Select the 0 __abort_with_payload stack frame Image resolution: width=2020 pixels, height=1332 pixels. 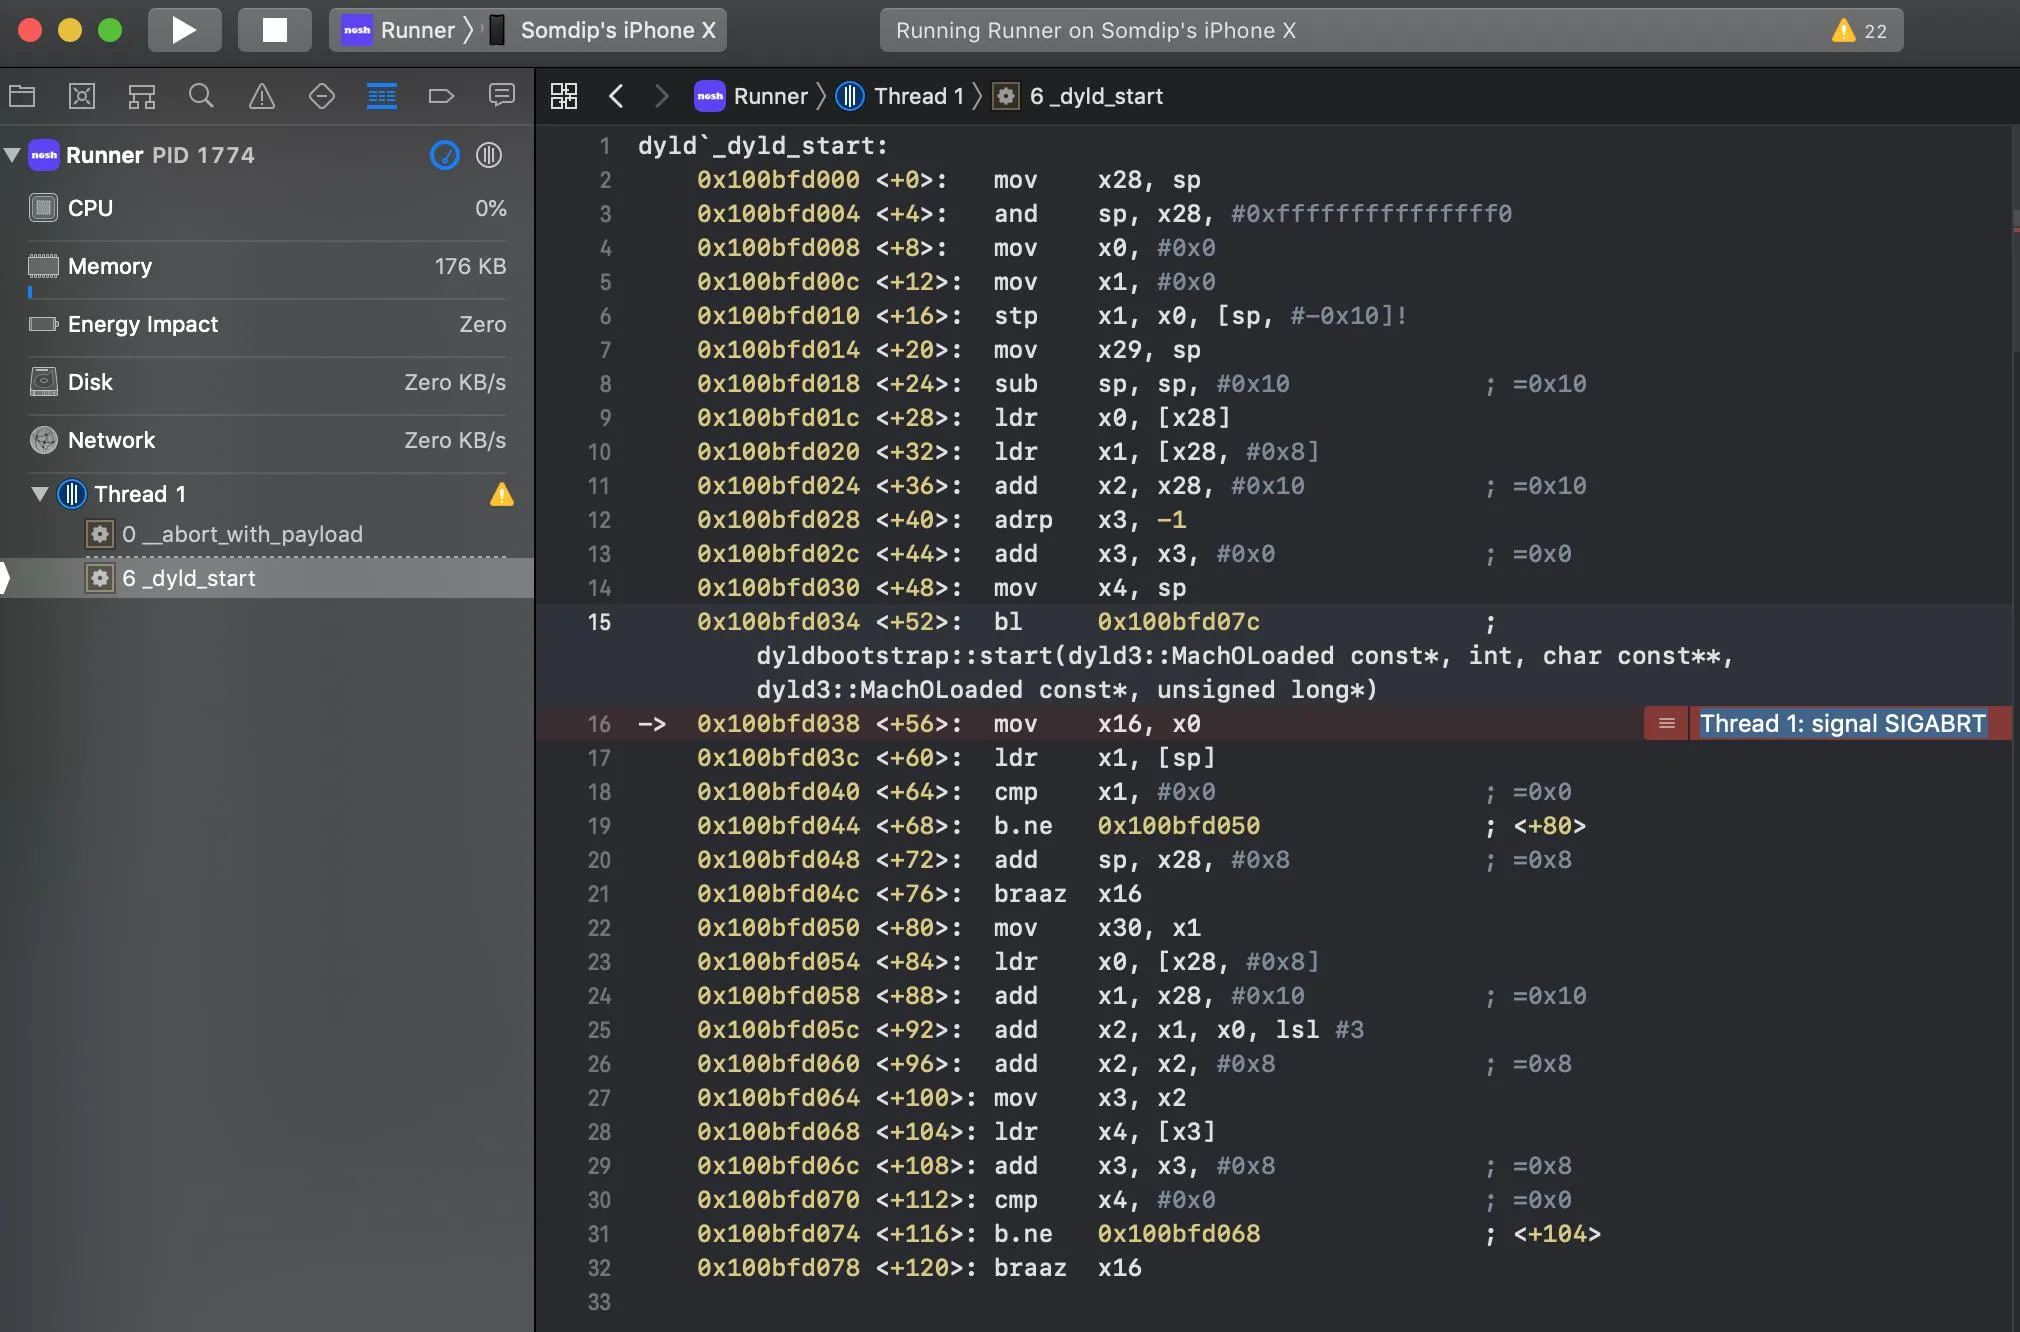(242, 534)
